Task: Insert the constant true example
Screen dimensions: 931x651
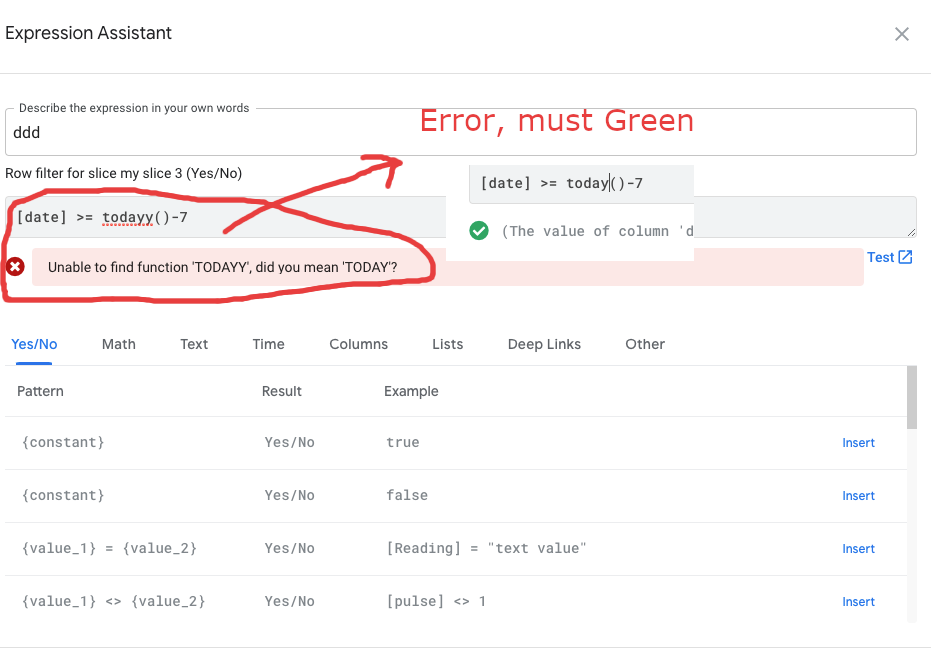Action: 858,443
